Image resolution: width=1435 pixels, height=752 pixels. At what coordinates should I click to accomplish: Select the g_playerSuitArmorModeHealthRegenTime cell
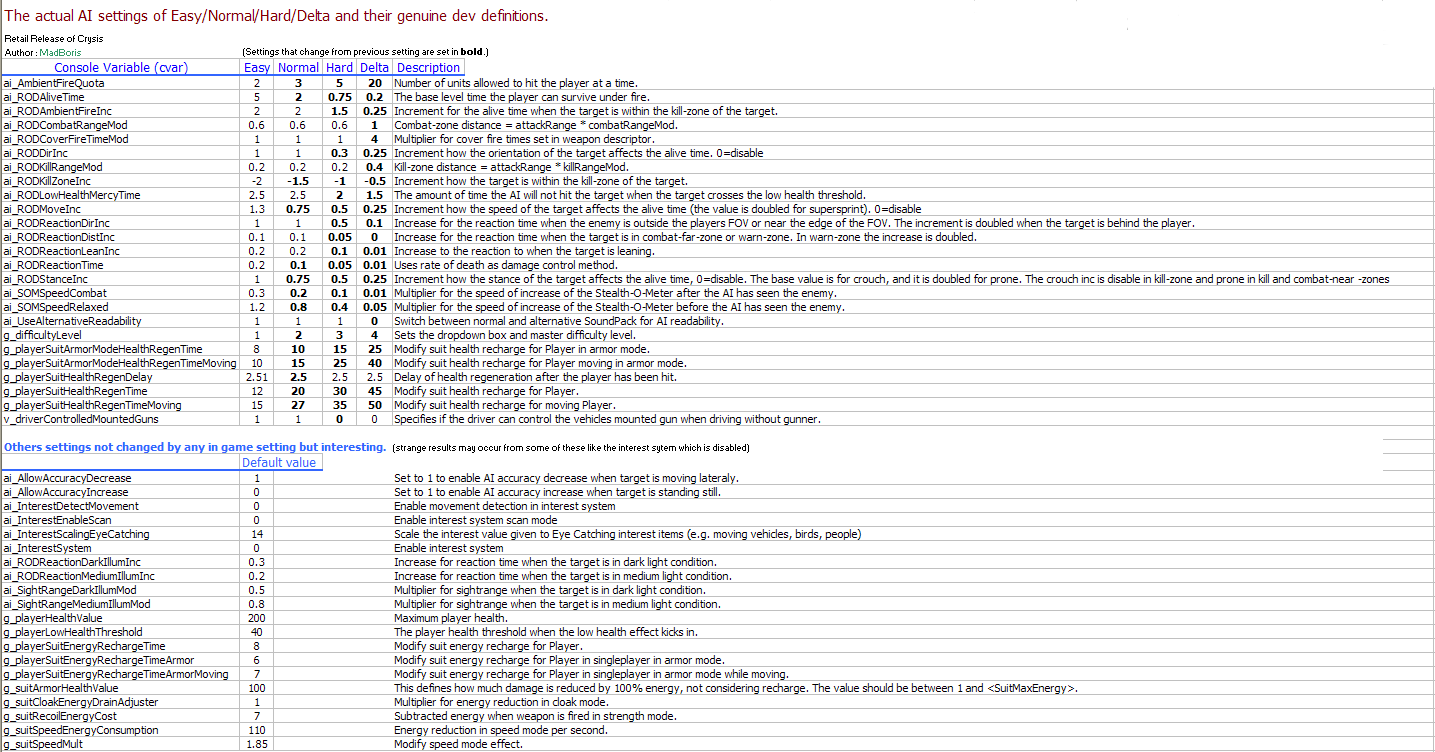point(121,349)
